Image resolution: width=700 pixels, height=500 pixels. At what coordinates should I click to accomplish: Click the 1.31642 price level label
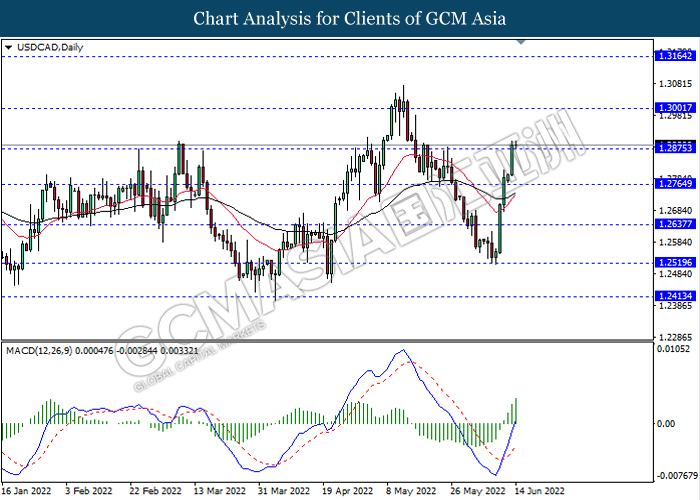[x=675, y=56]
